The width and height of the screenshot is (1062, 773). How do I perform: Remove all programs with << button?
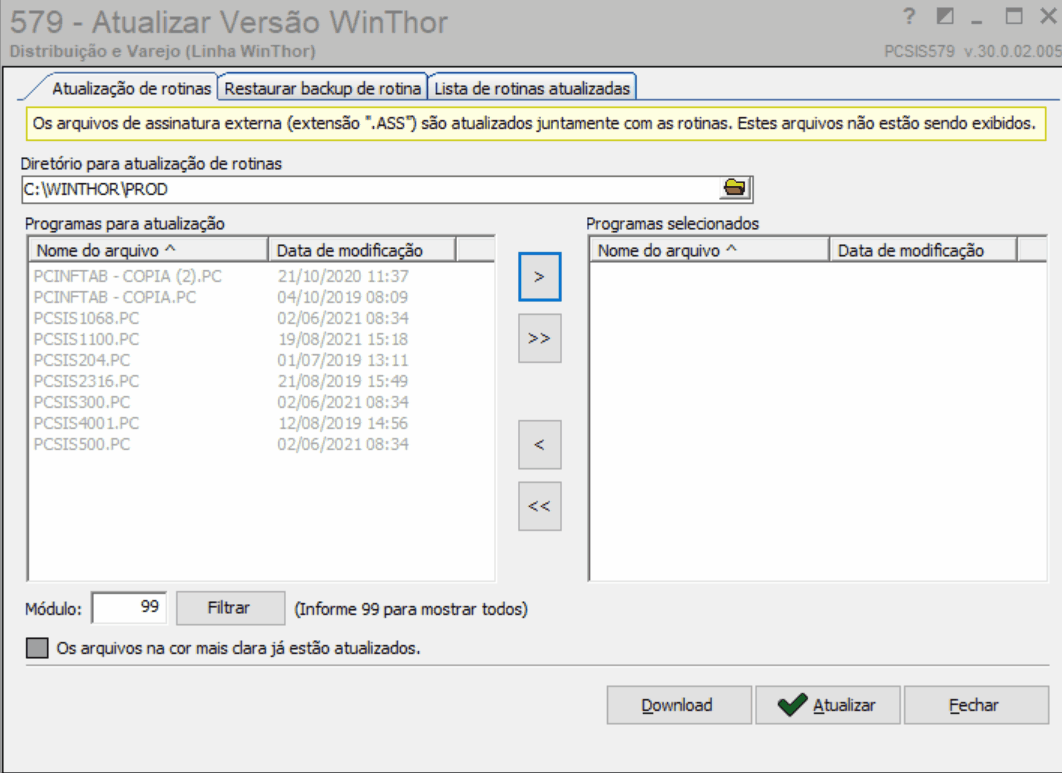coord(539,506)
